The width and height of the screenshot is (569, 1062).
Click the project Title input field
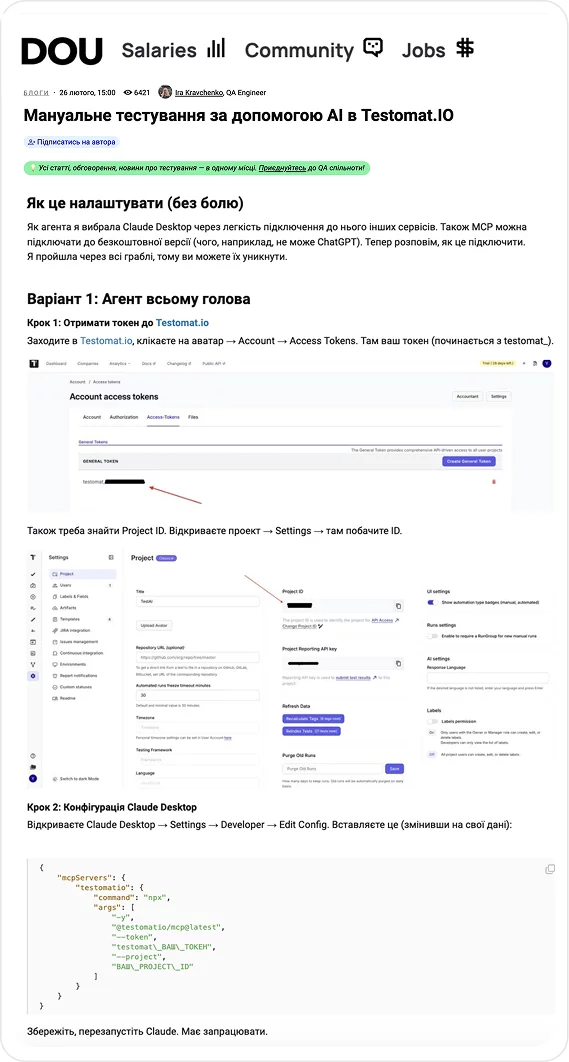[x=198, y=601]
